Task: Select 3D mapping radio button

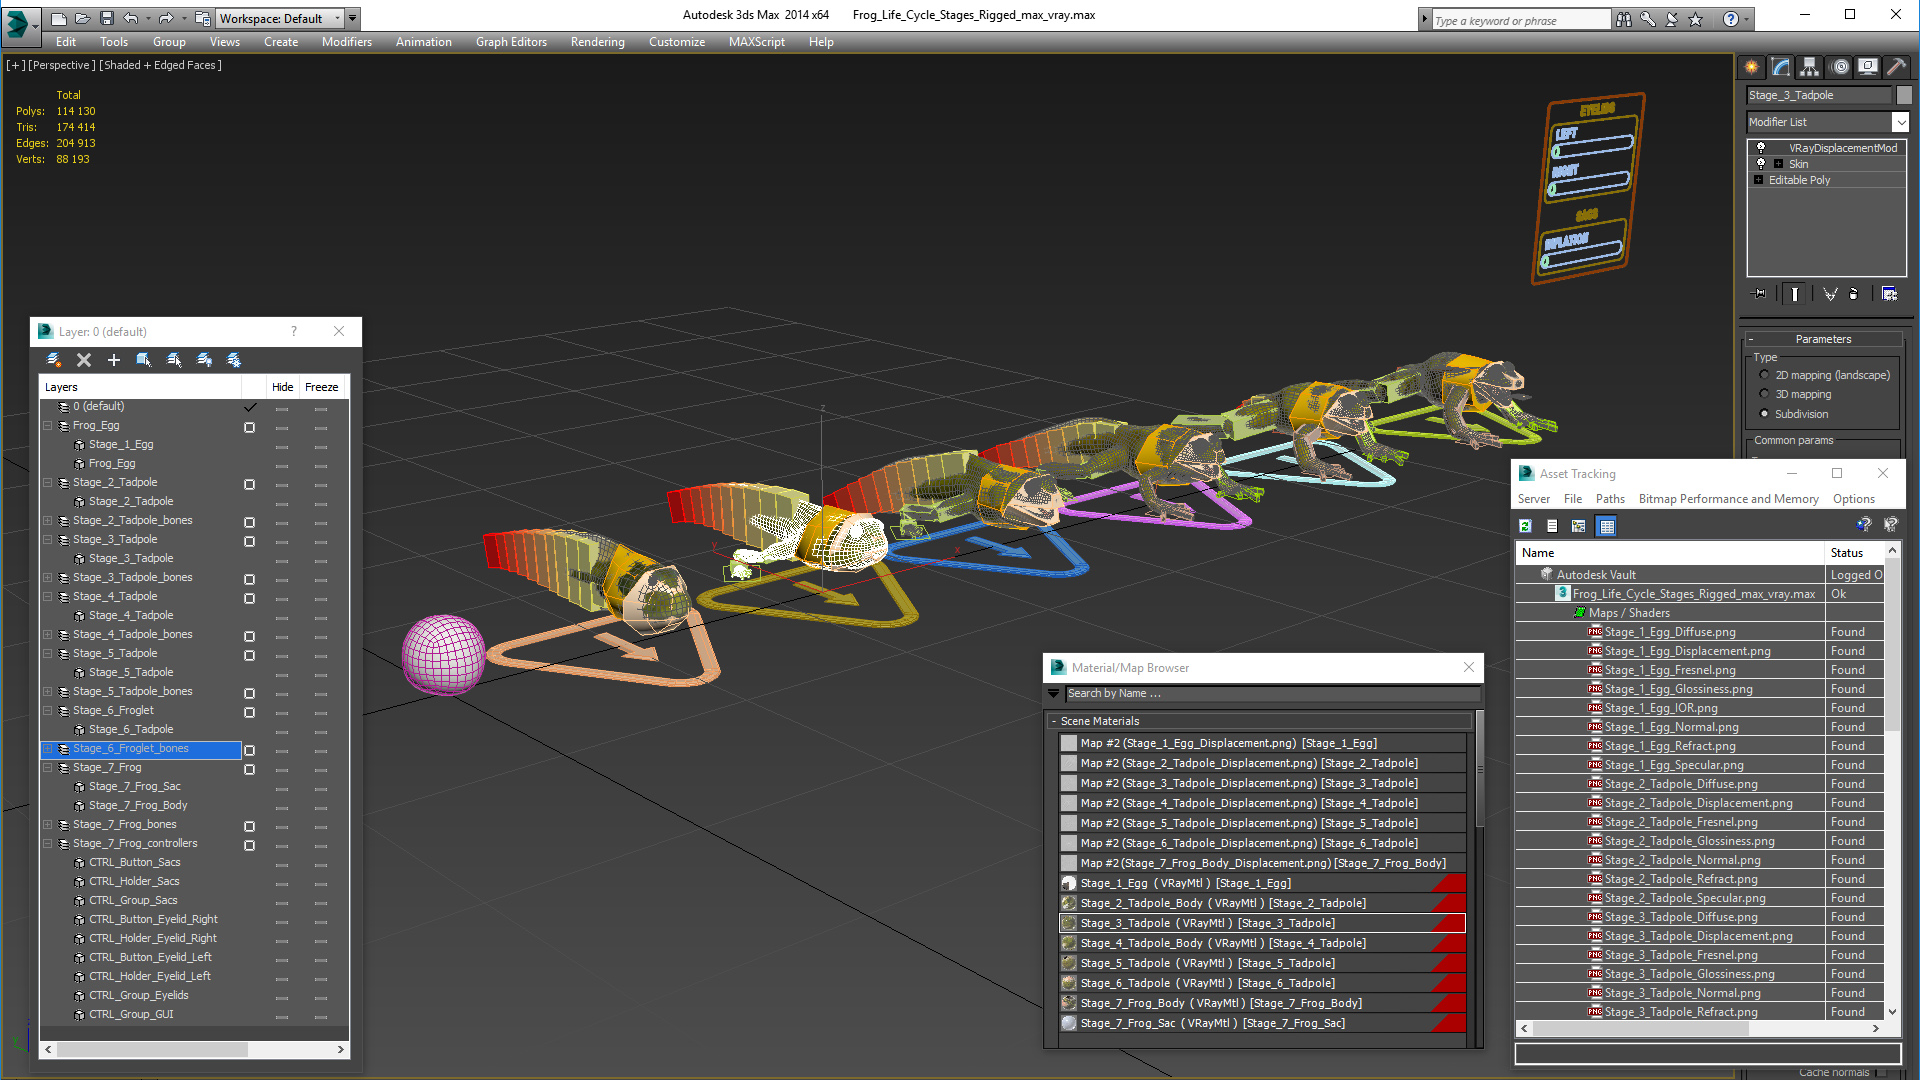Action: (x=1764, y=394)
